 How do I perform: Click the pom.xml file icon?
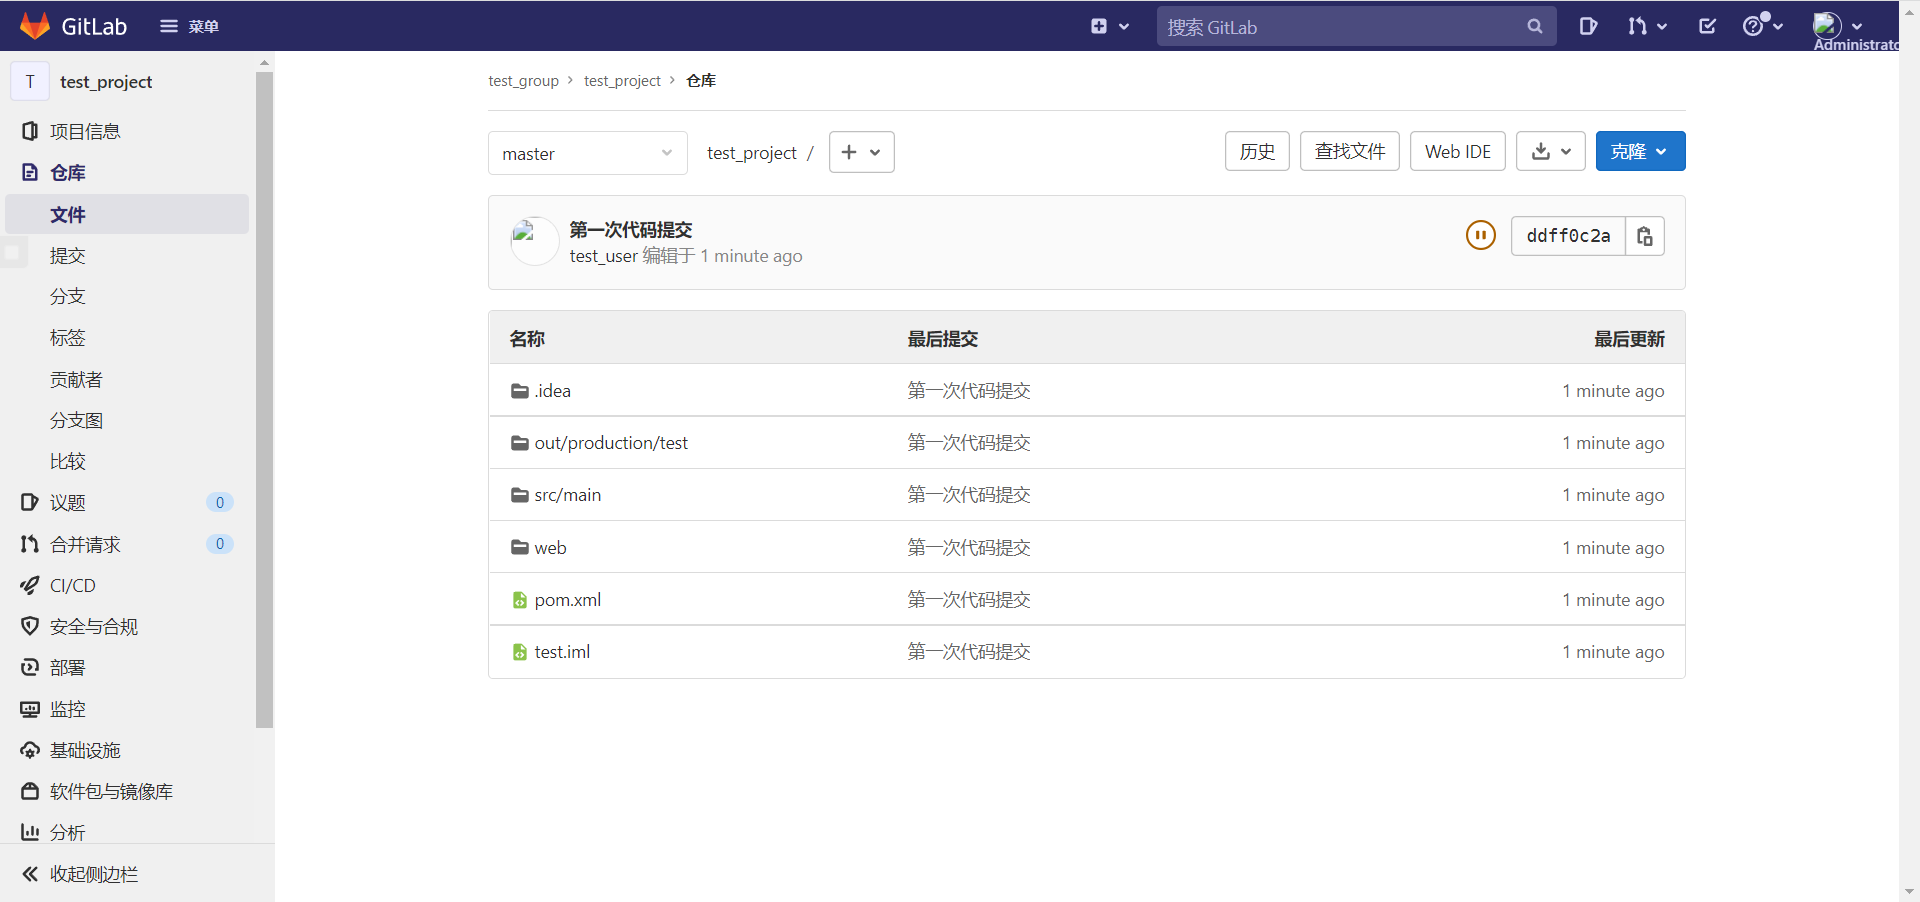[519, 600]
